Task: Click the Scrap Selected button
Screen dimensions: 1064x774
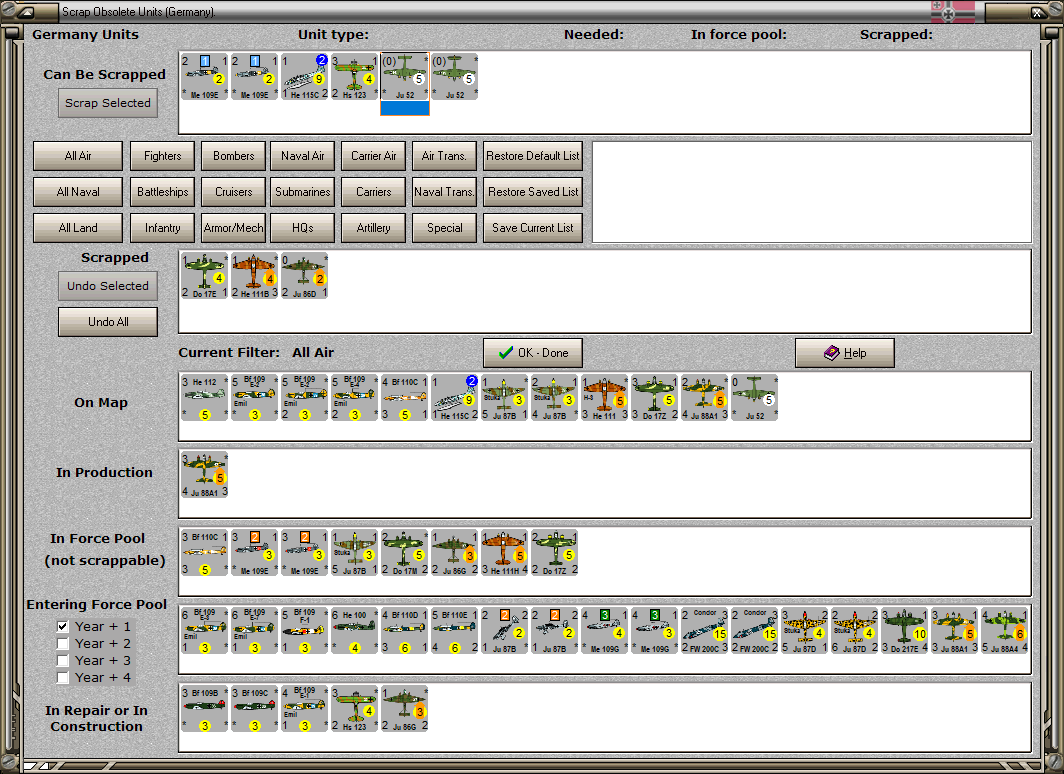Action: click(108, 103)
